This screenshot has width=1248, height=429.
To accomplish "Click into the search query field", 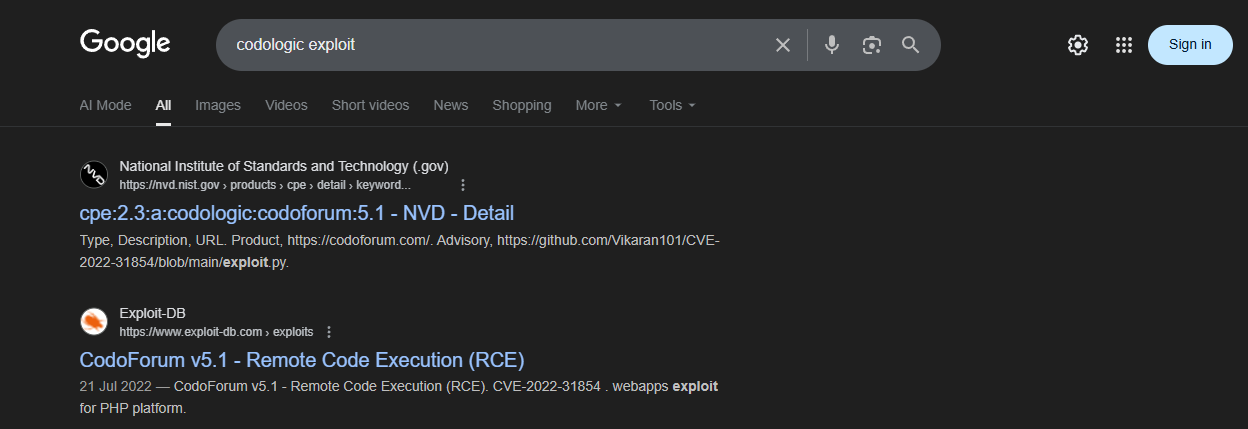I will pyautogui.click(x=490, y=45).
